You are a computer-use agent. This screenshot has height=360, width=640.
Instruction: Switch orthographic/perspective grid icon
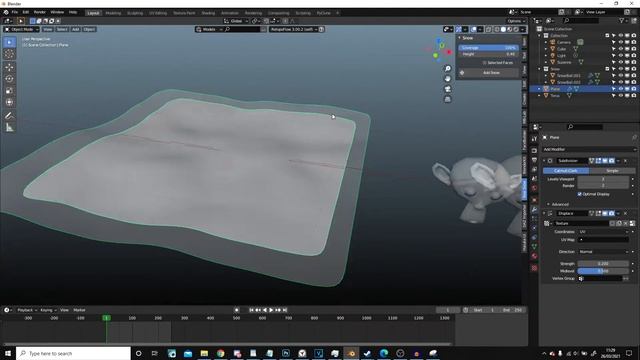(x=448, y=99)
